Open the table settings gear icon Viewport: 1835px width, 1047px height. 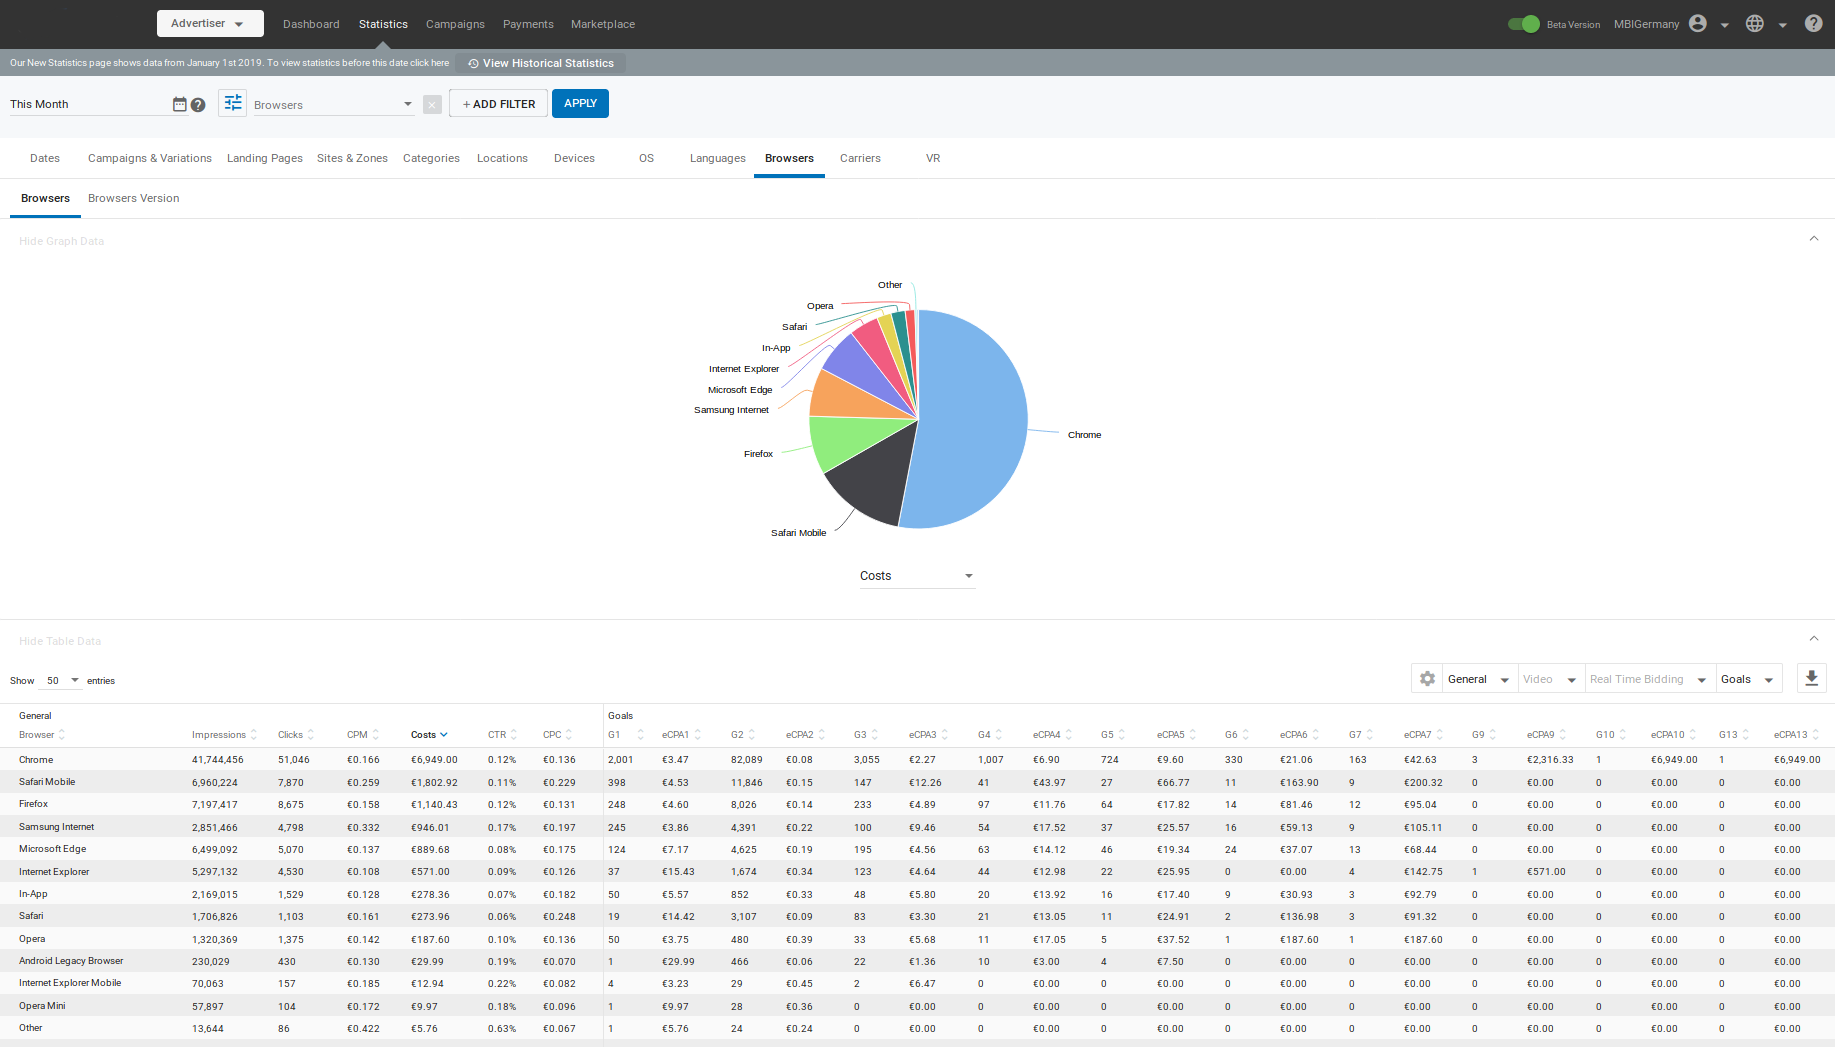coord(1427,679)
